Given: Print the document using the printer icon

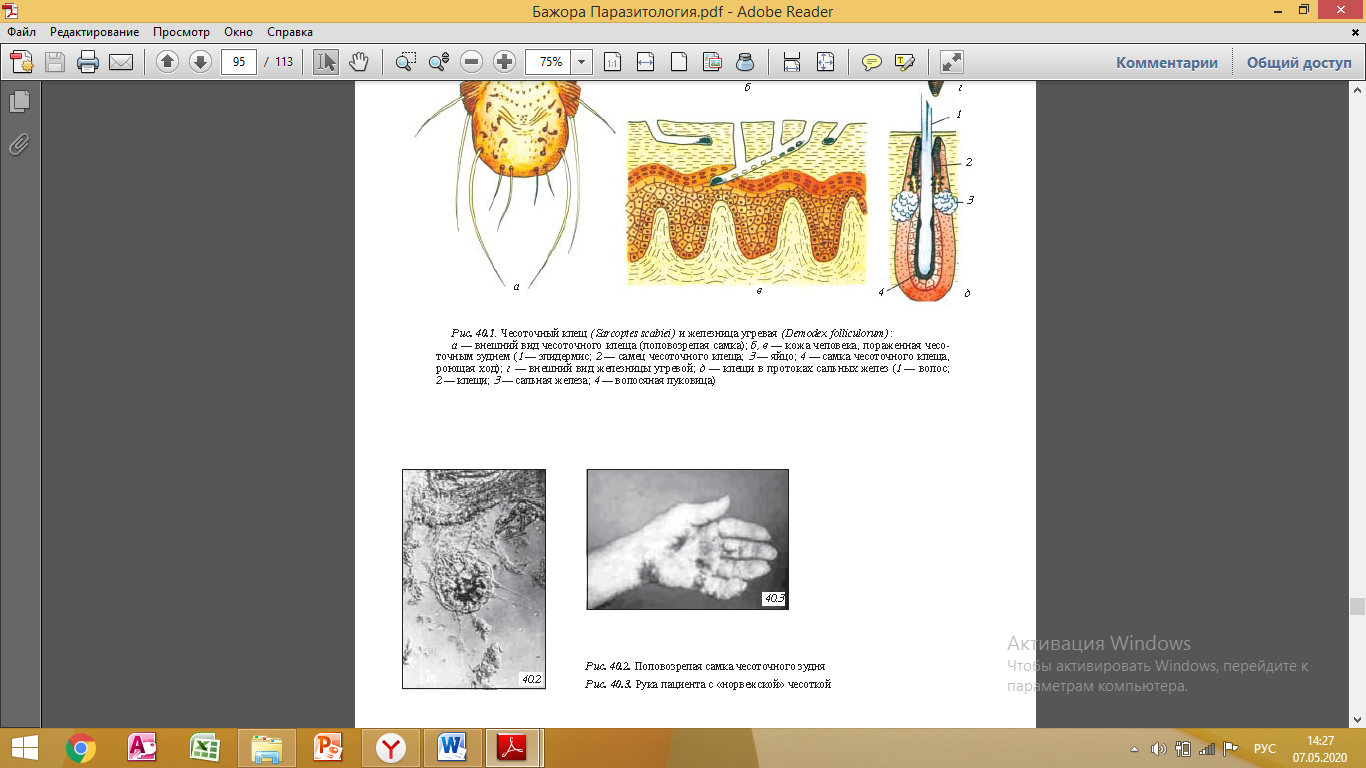Looking at the screenshot, I should click(88, 62).
